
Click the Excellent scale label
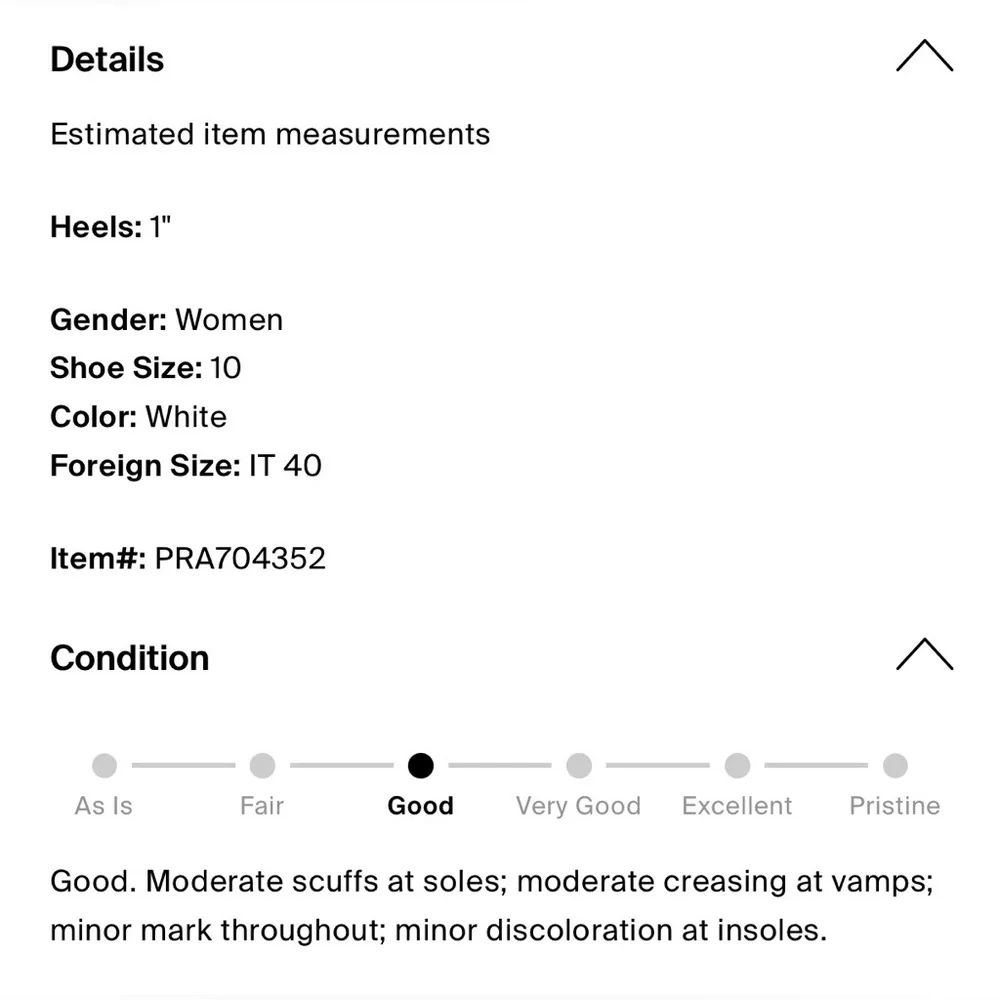737,806
